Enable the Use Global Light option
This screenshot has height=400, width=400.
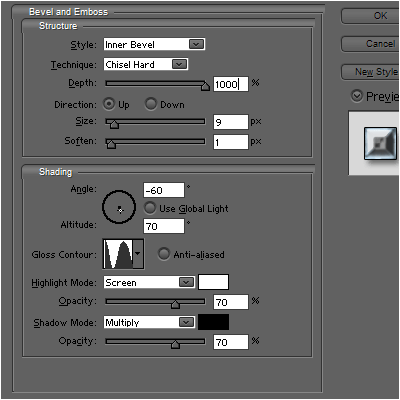pos(150,208)
